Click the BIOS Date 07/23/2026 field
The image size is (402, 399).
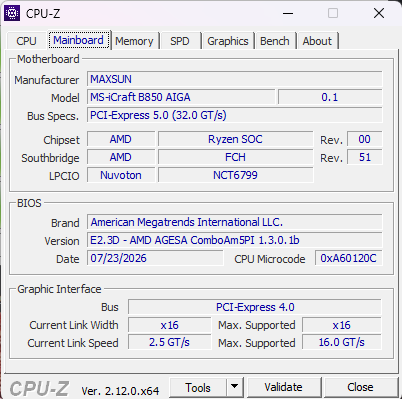pos(155,258)
